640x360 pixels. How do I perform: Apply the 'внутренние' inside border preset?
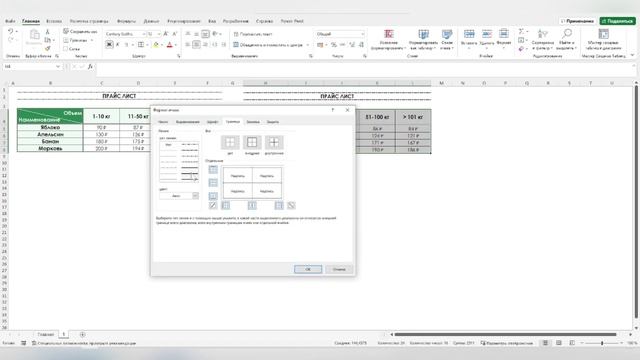pos(274,142)
